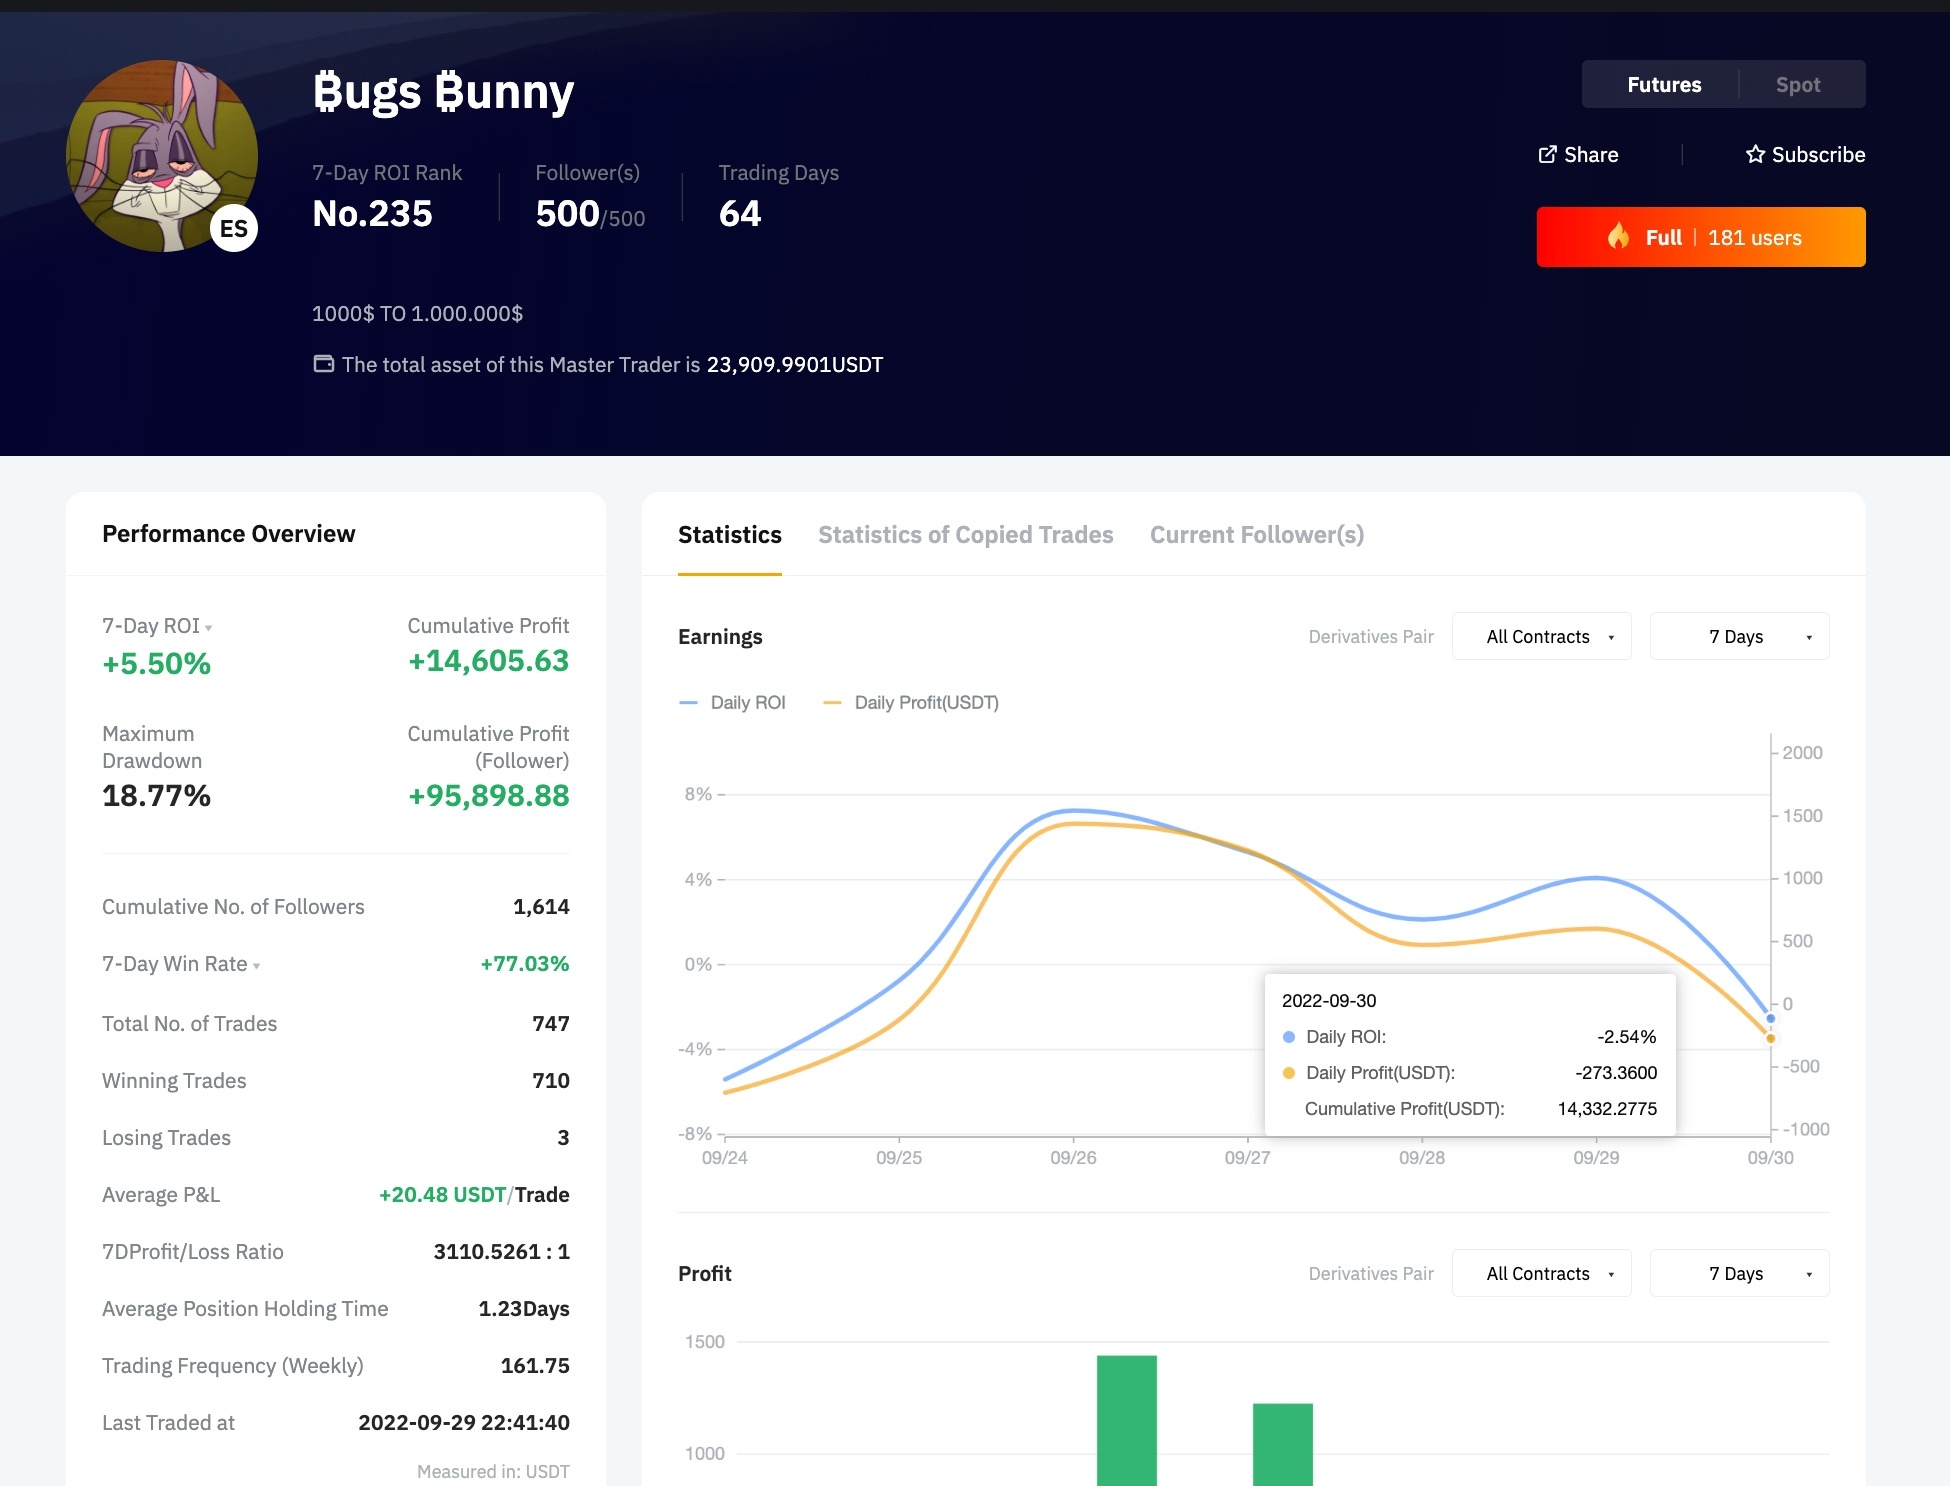Image resolution: width=1950 pixels, height=1486 pixels.
Task: Click the ES language badge
Action: [x=234, y=229]
